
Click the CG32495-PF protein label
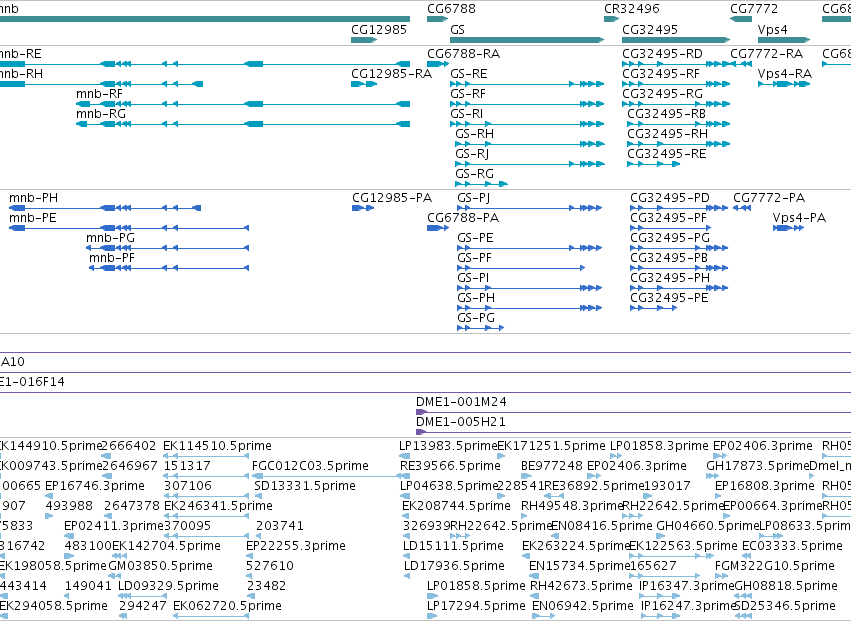point(669,218)
